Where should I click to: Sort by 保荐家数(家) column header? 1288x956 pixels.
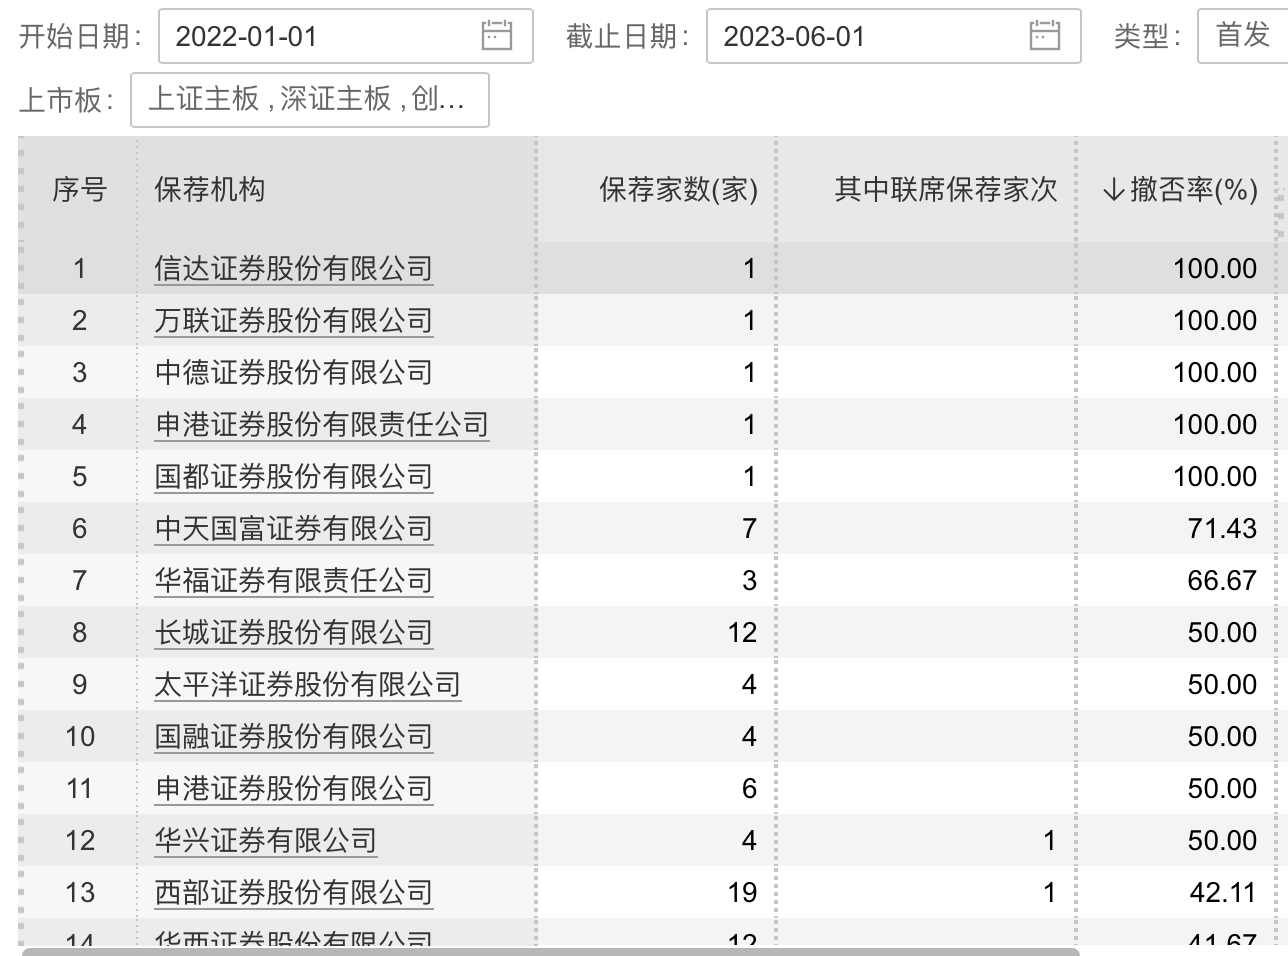click(x=657, y=190)
